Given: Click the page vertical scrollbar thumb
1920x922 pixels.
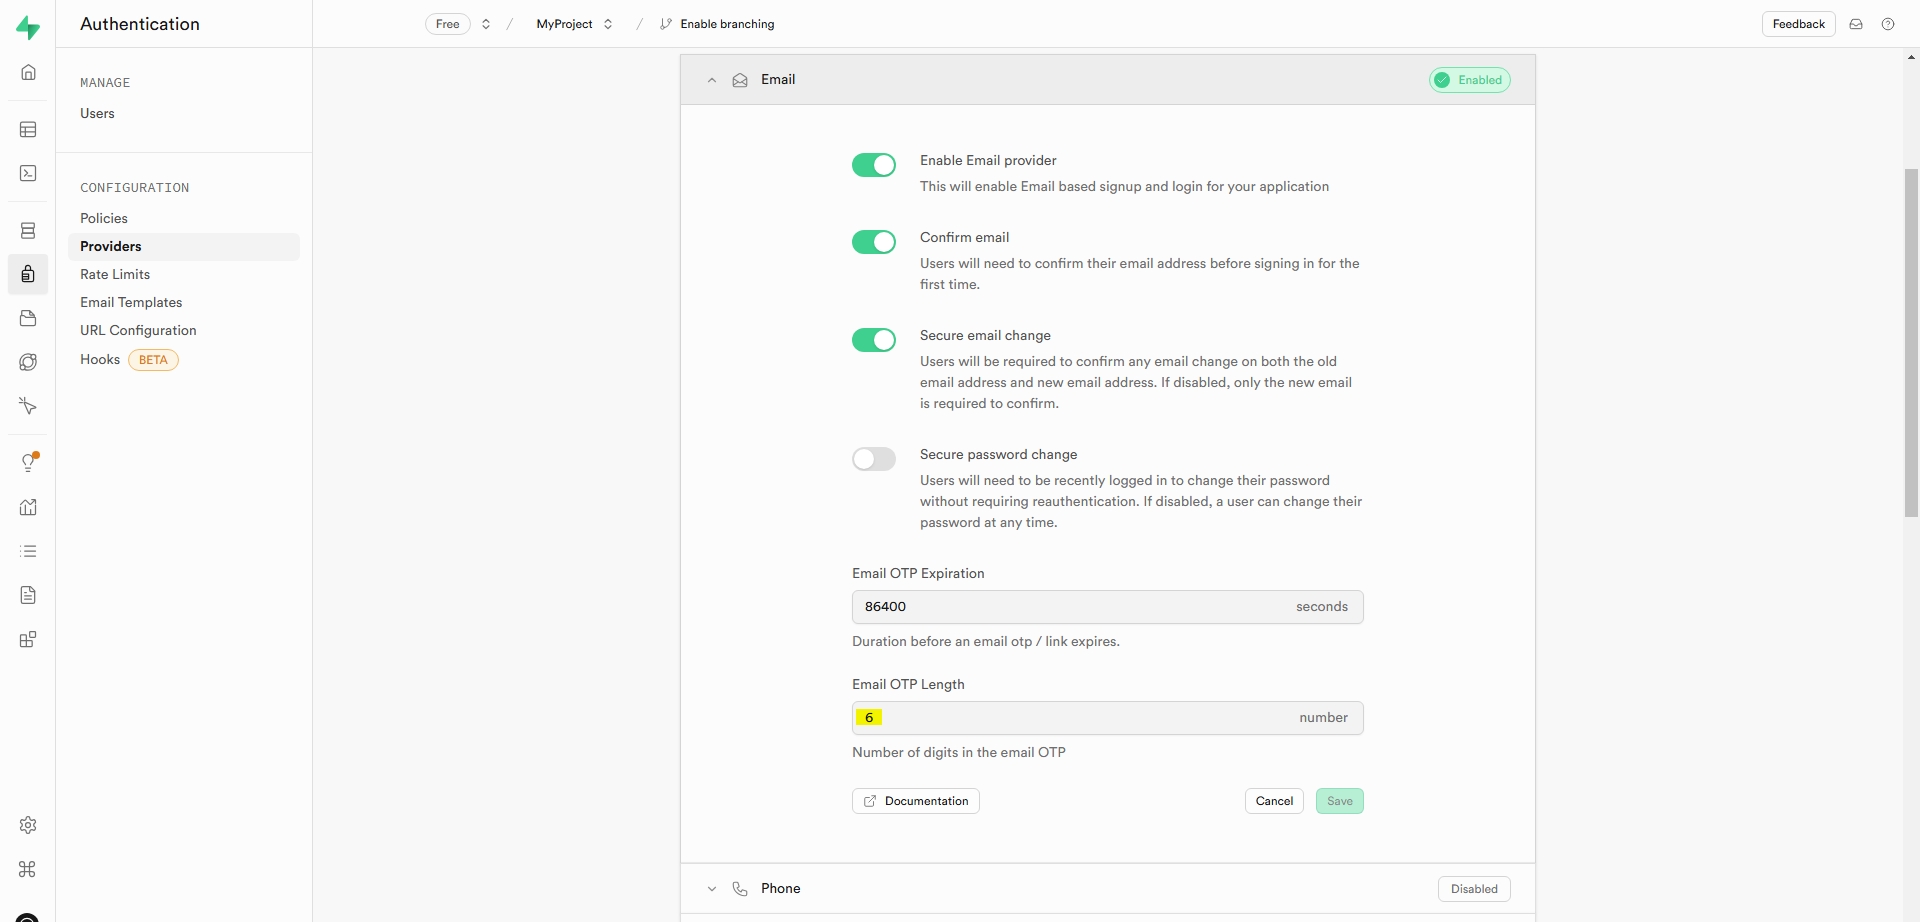Looking at the screenshot, I should pos(1911,342).
